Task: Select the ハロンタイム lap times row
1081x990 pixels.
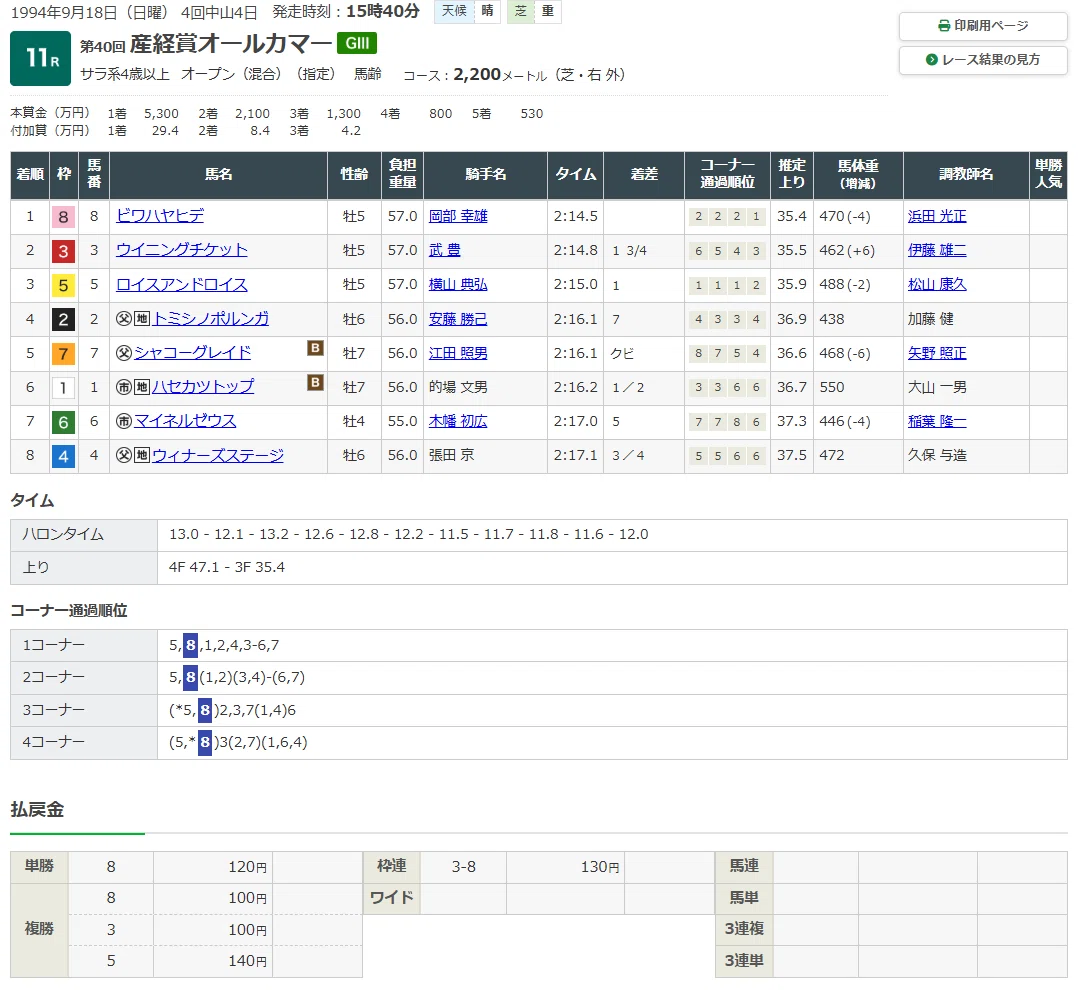Action: click(x=538, y=535)
